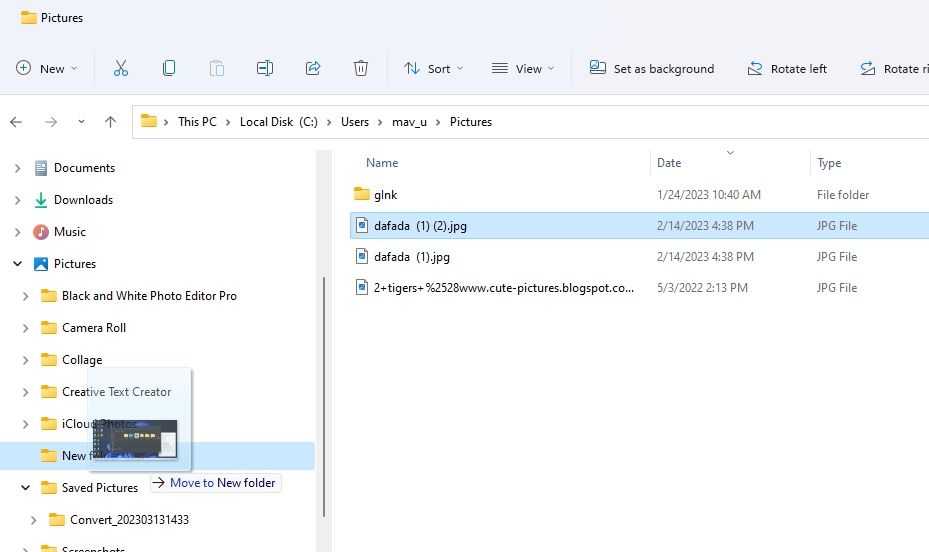
Task: Open the View dropdown
Action: point(523,68)
